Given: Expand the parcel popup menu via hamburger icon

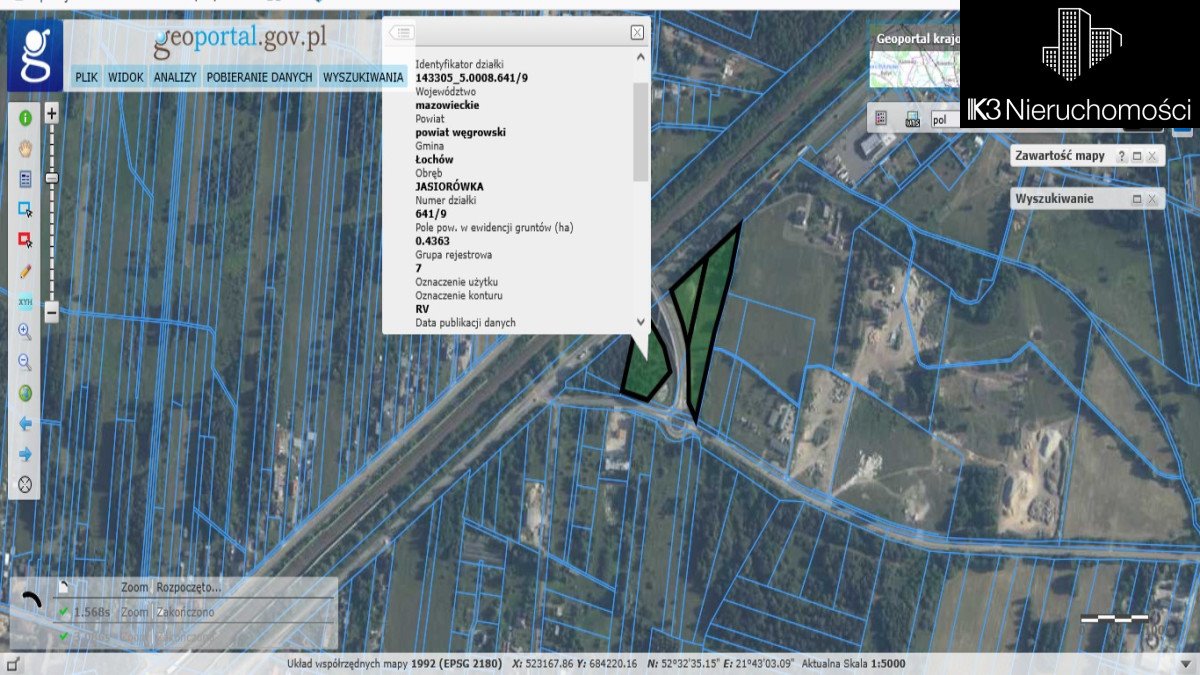Looking at the screenshot, I should (x=403, y=31).
